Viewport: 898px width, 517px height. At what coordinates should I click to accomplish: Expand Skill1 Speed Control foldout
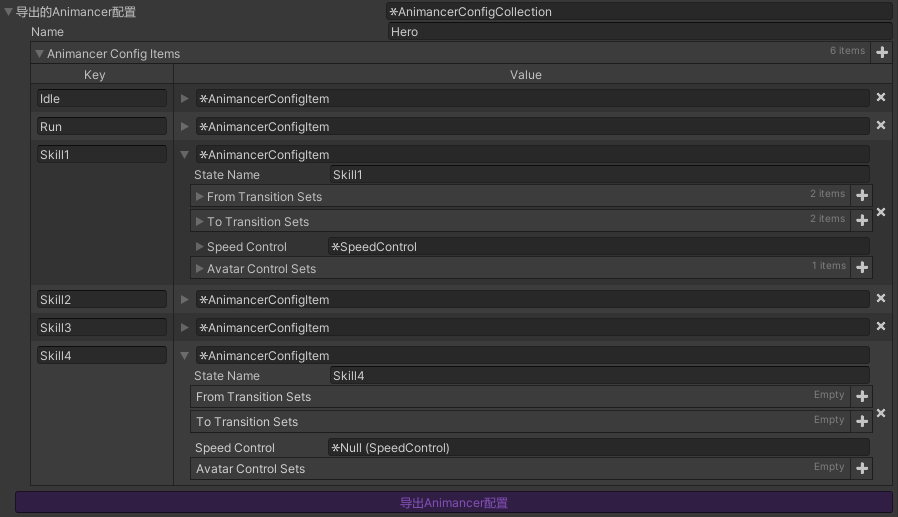coord(199,247)
